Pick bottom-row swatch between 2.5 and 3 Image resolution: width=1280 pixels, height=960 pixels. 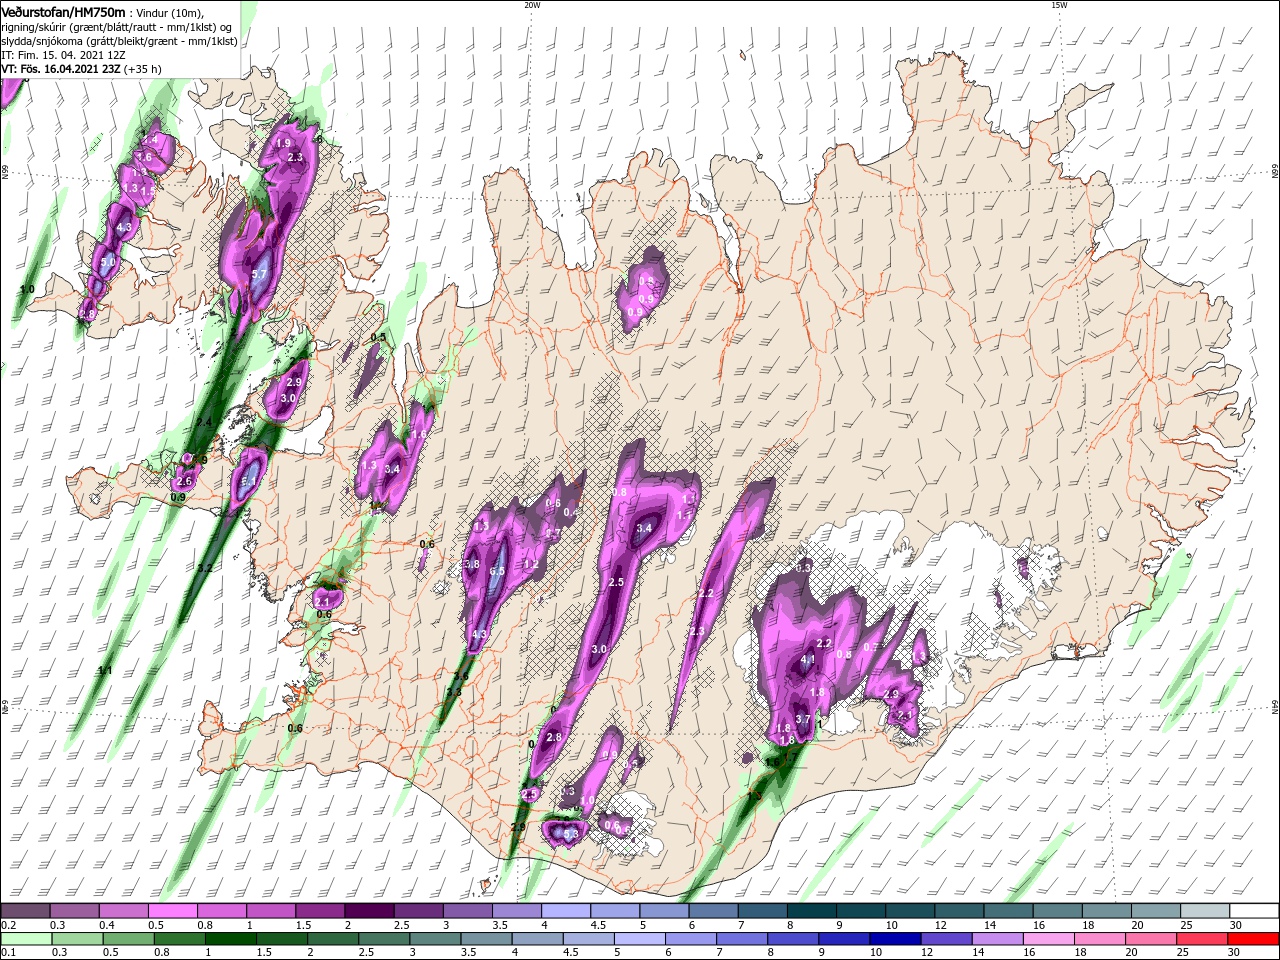pos(383,939)
